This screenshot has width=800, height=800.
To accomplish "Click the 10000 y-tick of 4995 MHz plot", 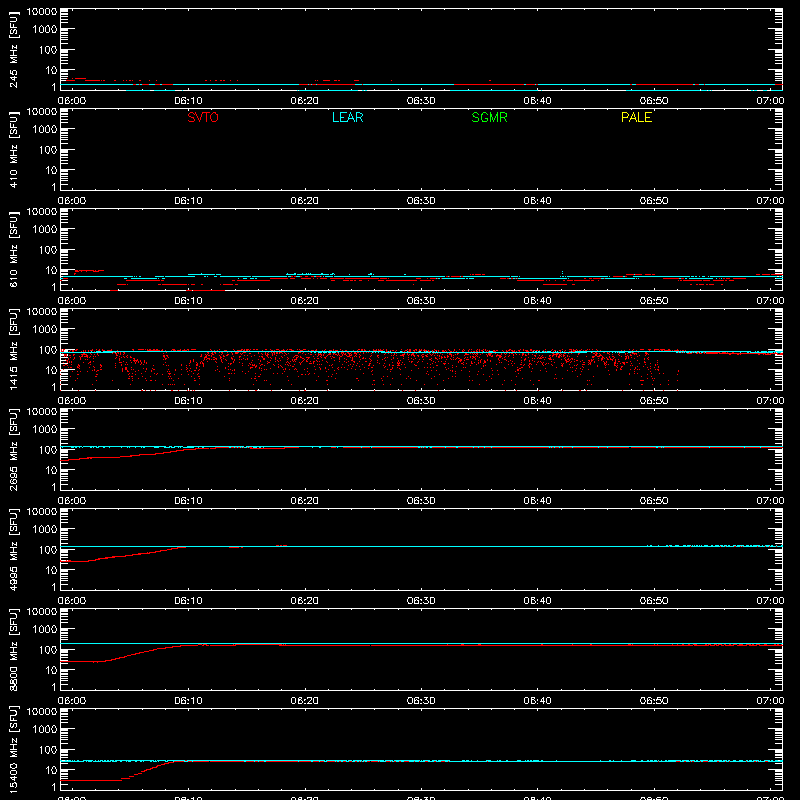I will (42, 512).
